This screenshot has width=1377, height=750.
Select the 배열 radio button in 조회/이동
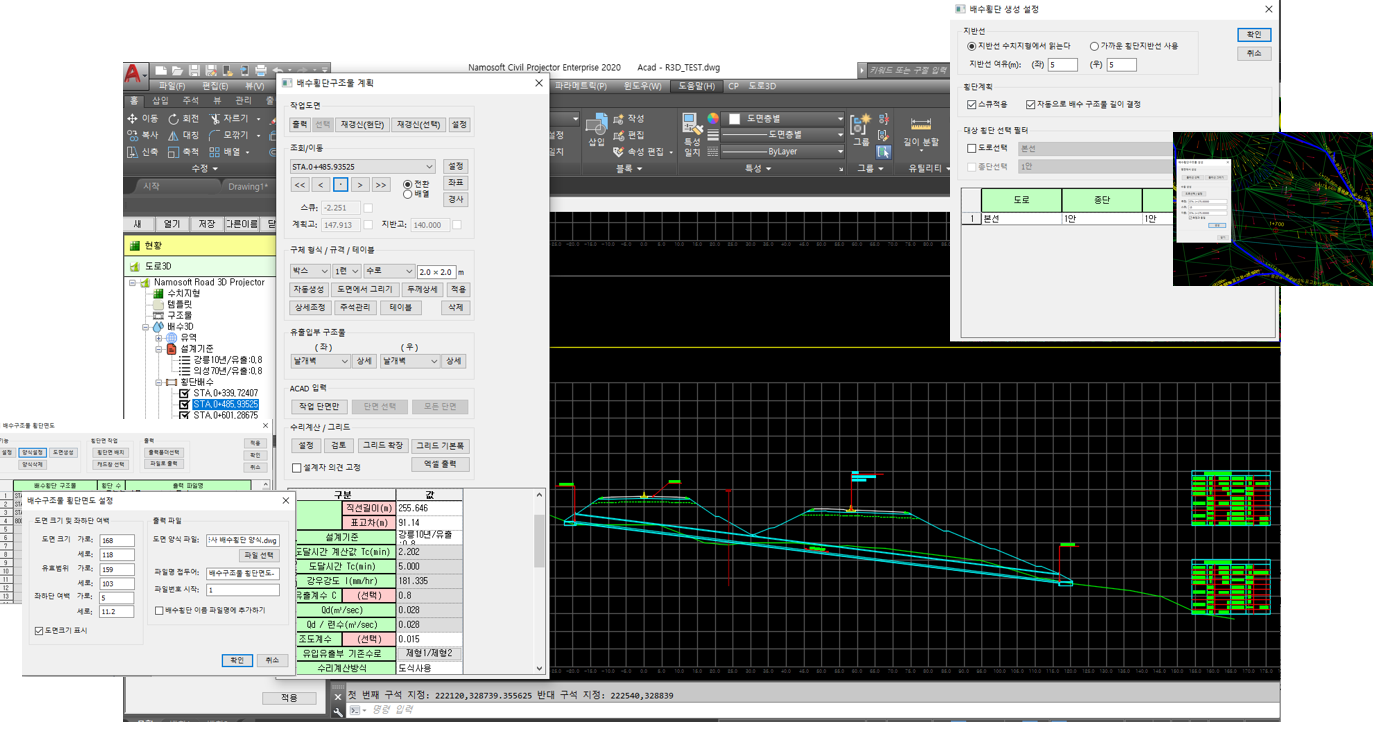pos(407,194)
